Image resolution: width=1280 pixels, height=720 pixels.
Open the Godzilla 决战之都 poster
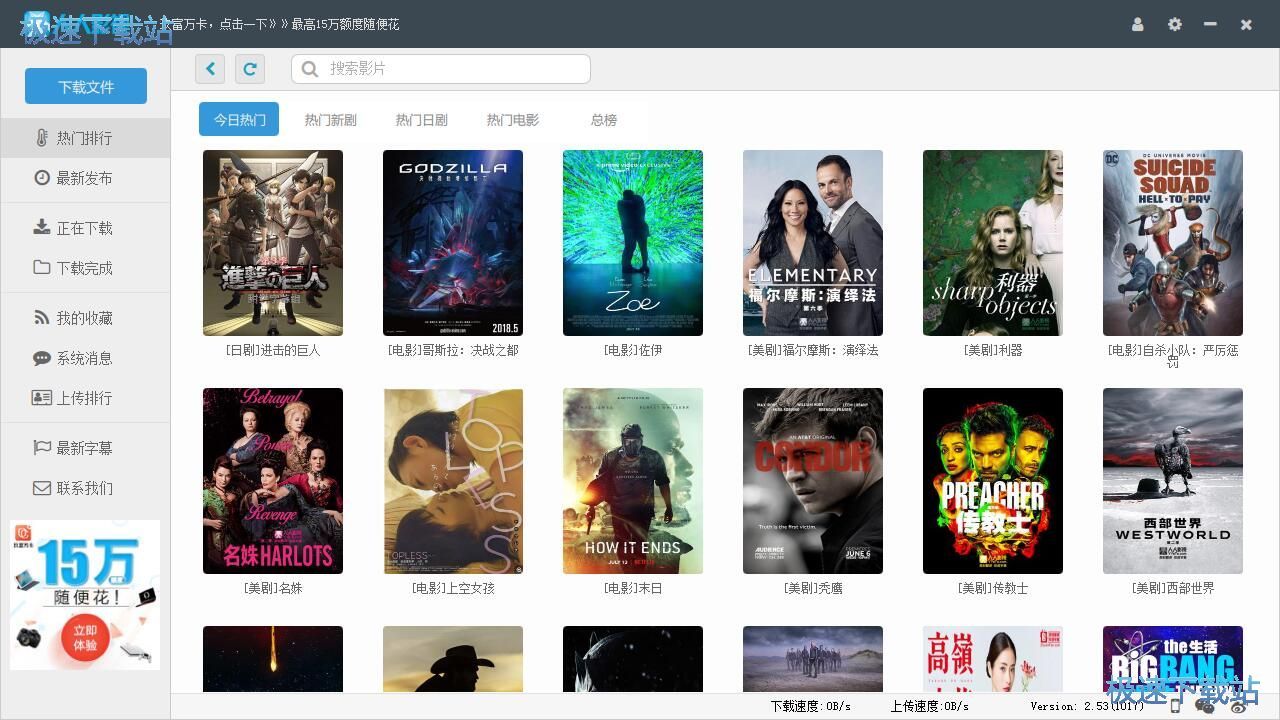click(x=453, y=243)
